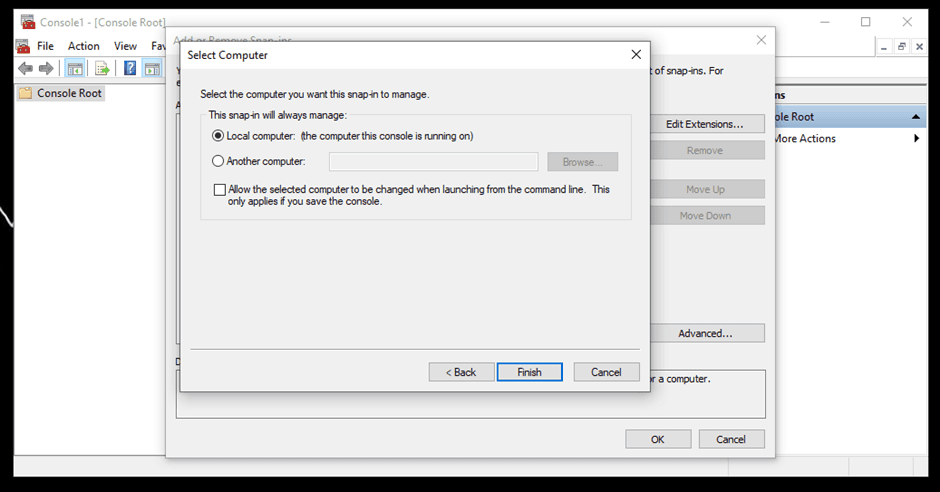Image resolution: width=940 pixels, height=492 pixels.
Task: Click the Remove button in snap-ins dialog
Action: (x=705, y=150)
